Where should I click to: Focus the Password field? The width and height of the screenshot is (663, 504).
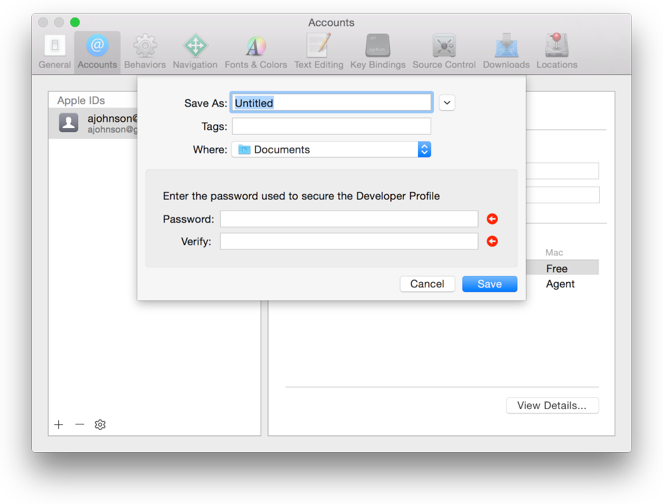coord(349,219)
